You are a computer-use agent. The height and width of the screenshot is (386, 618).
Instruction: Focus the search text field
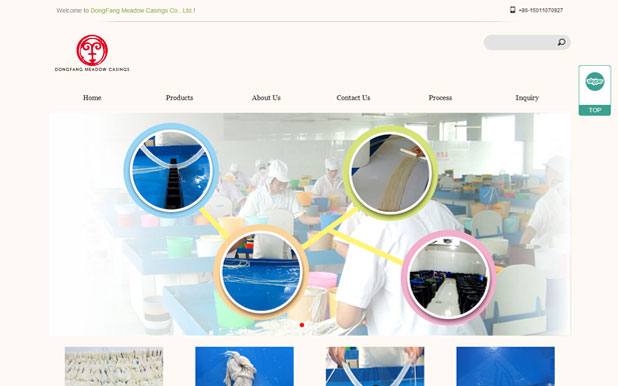(520, 42)
